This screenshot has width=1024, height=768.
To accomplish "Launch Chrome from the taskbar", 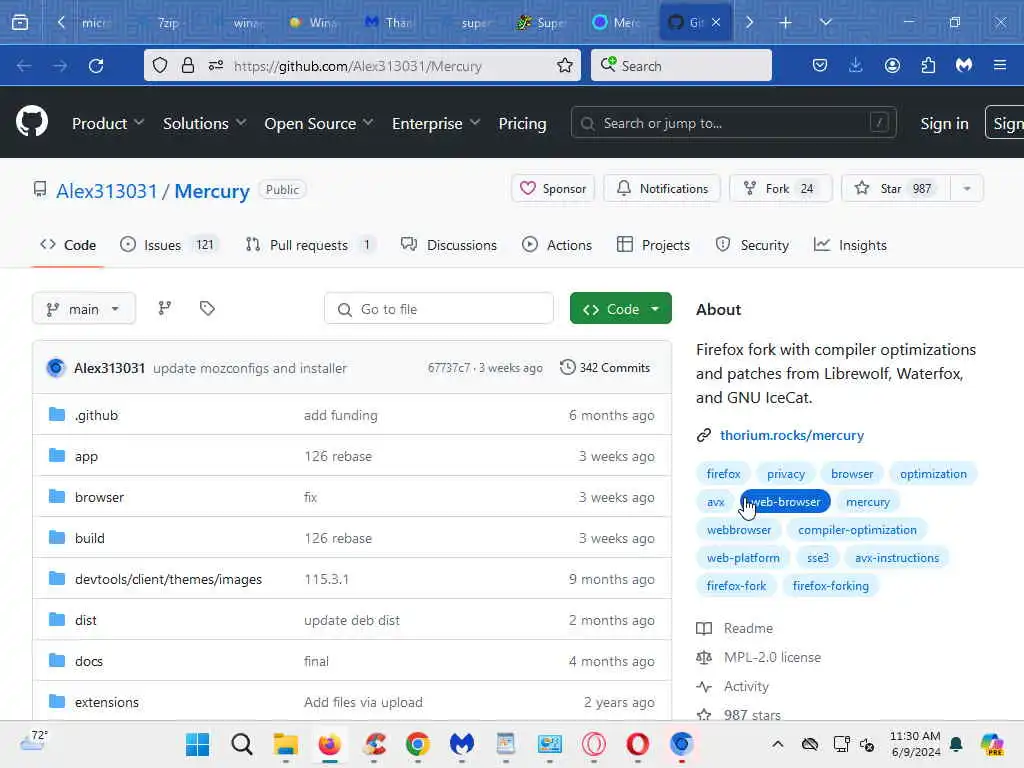I will (417, 744).
